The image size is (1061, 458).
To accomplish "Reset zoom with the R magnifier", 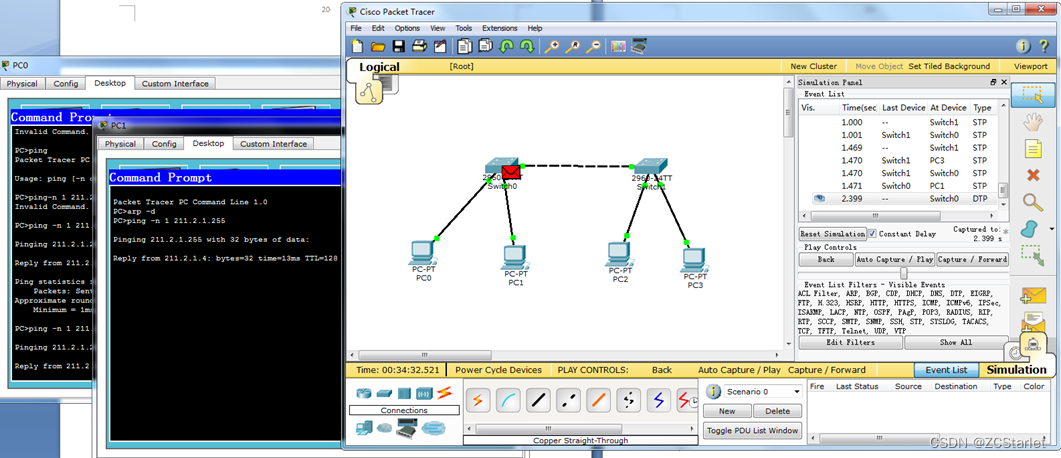I will pyautogui.click(x=573, y=47).
